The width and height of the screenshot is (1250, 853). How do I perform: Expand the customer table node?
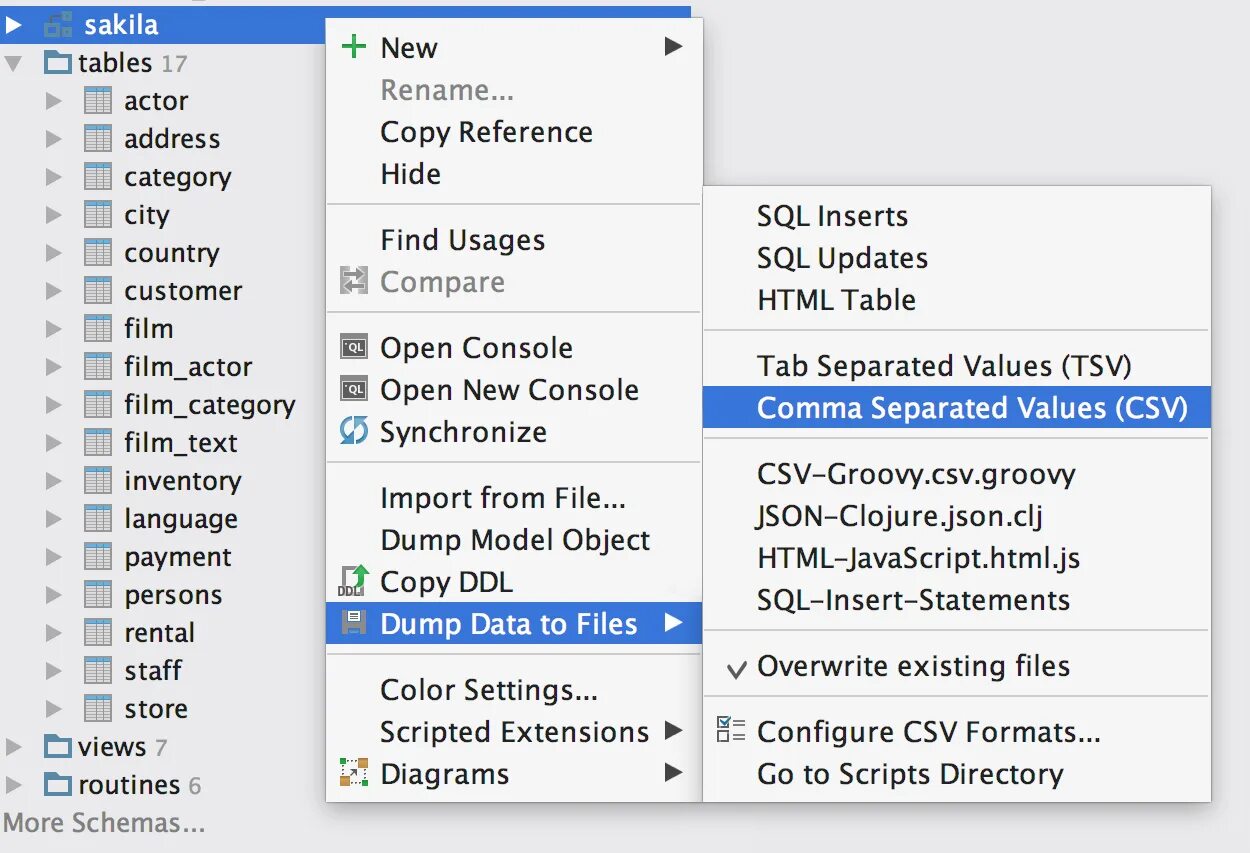(54, 291)
